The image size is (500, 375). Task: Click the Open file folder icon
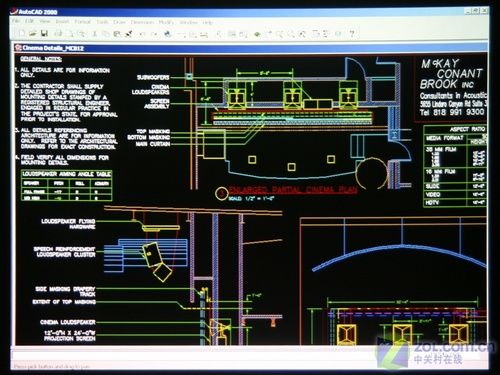(x=33, y=33)
